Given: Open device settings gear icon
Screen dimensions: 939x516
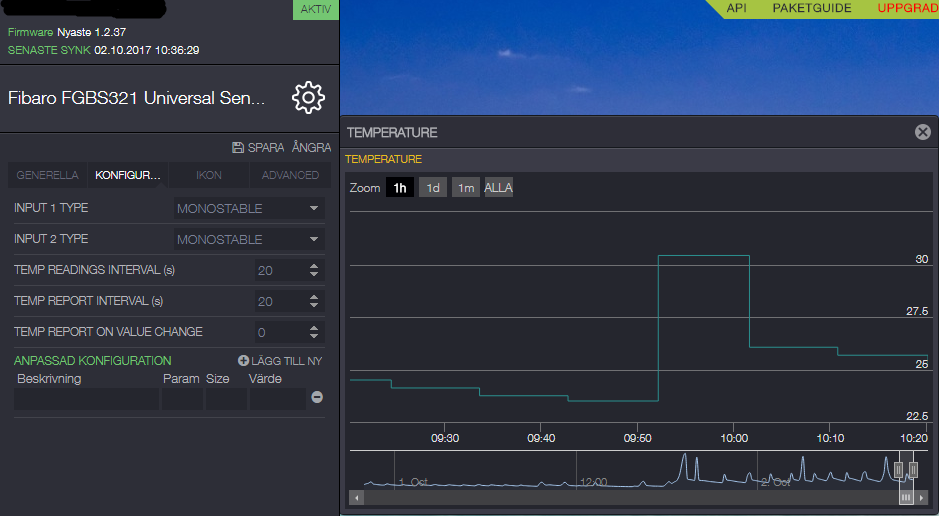Looking at the screenshot, I should coord(308,97).
